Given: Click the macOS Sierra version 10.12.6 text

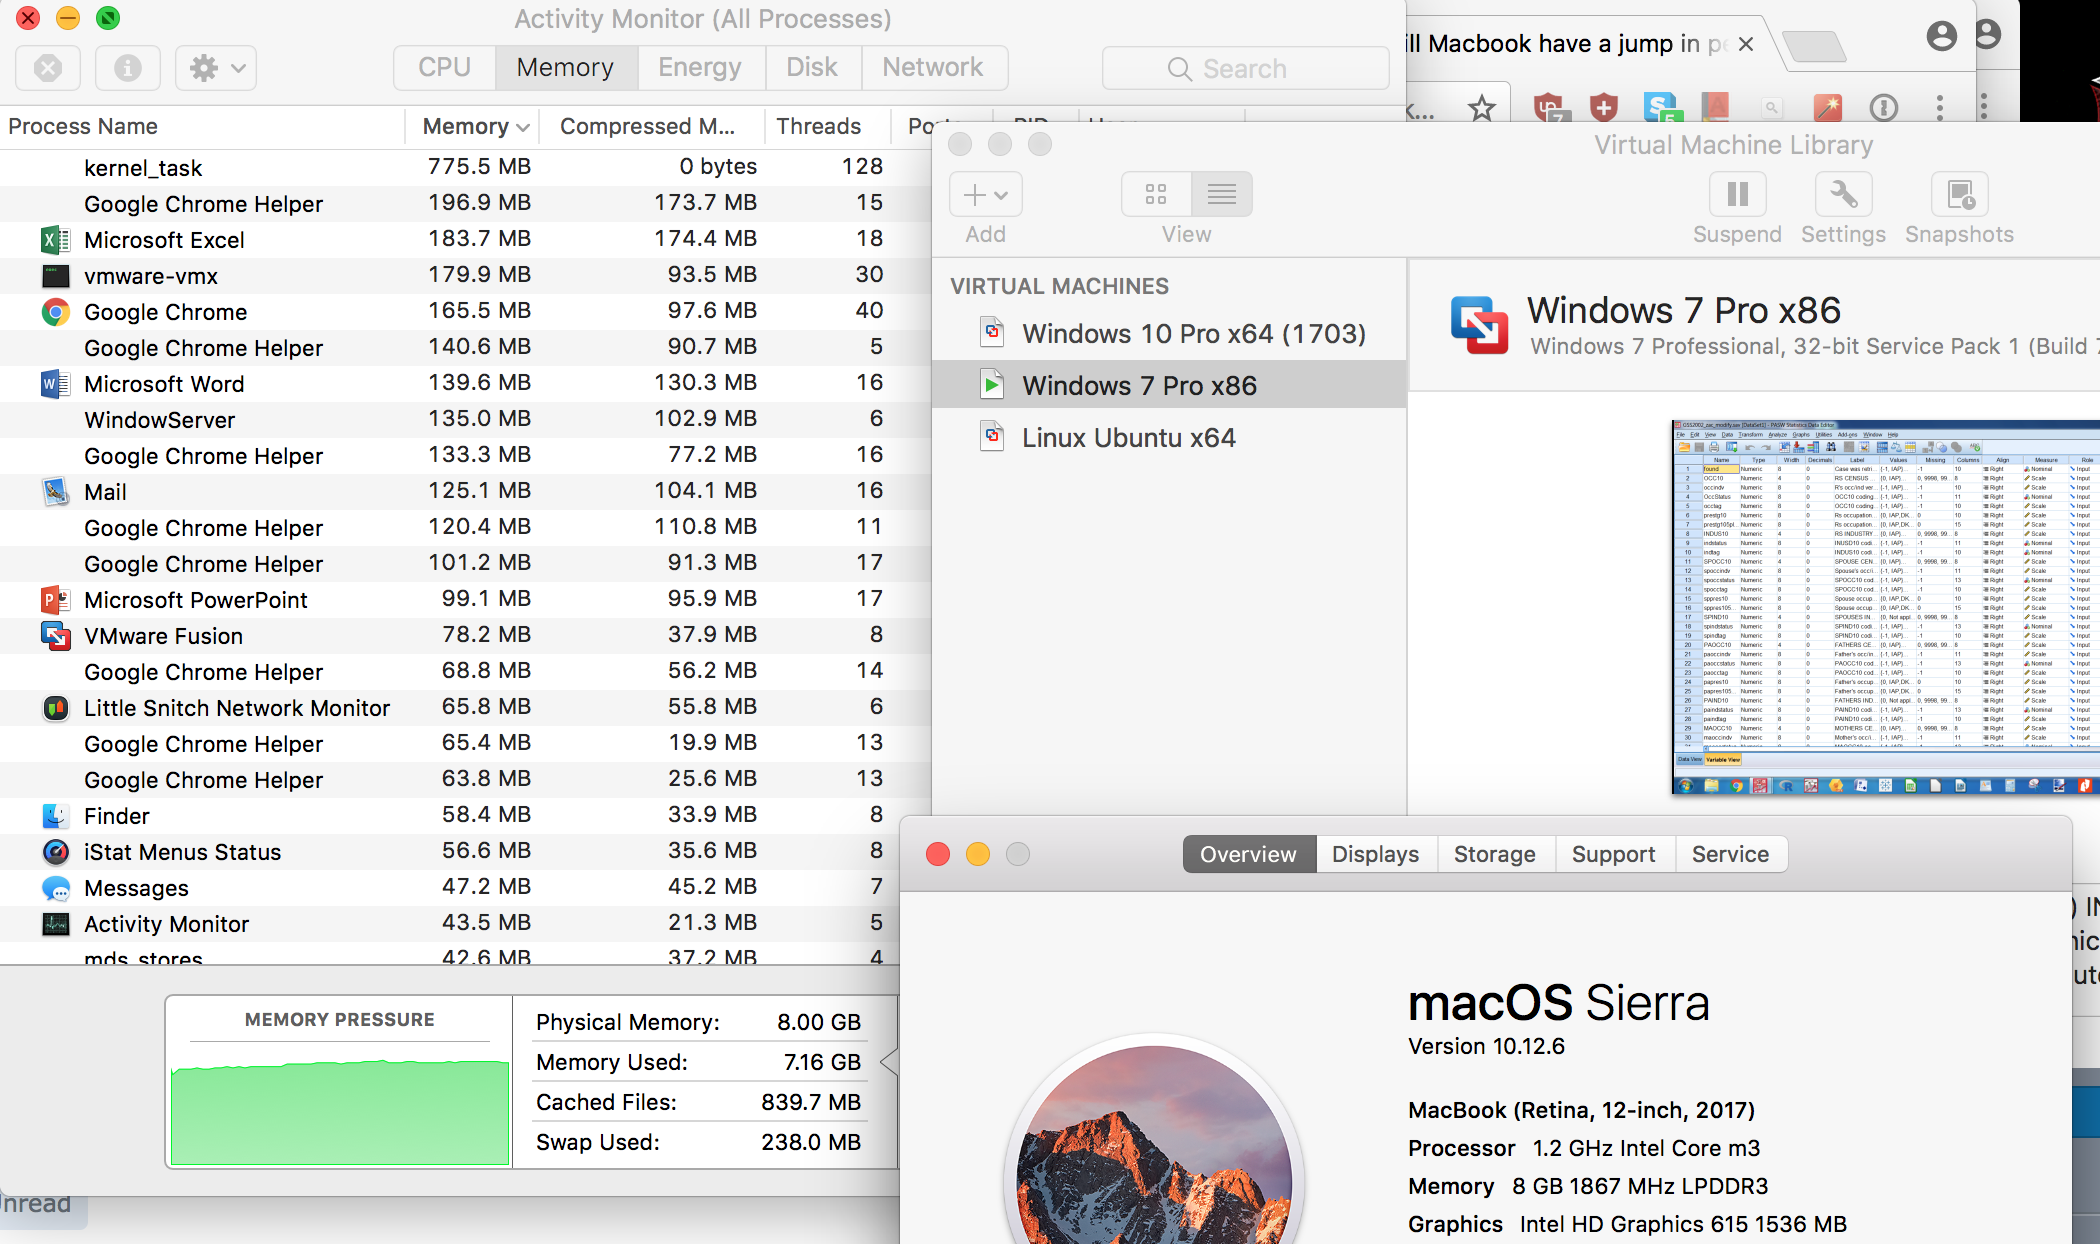Looking at the screenshot, I should point(1486,1046).
